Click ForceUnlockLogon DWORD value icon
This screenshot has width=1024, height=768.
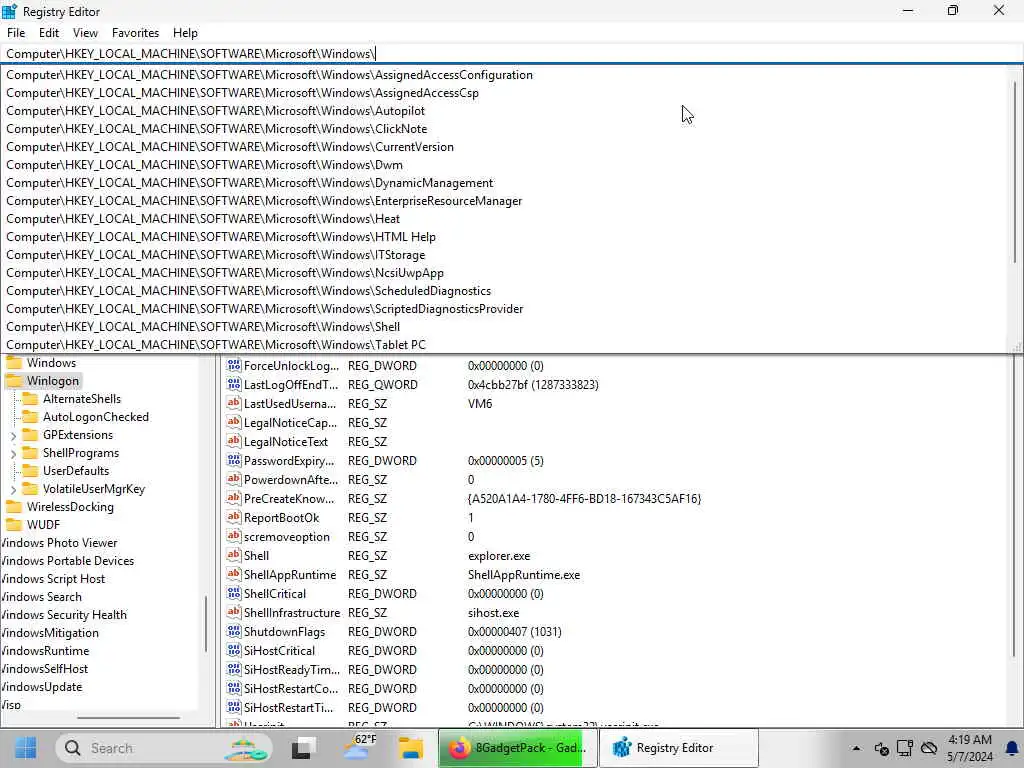[x=233, y=366]
